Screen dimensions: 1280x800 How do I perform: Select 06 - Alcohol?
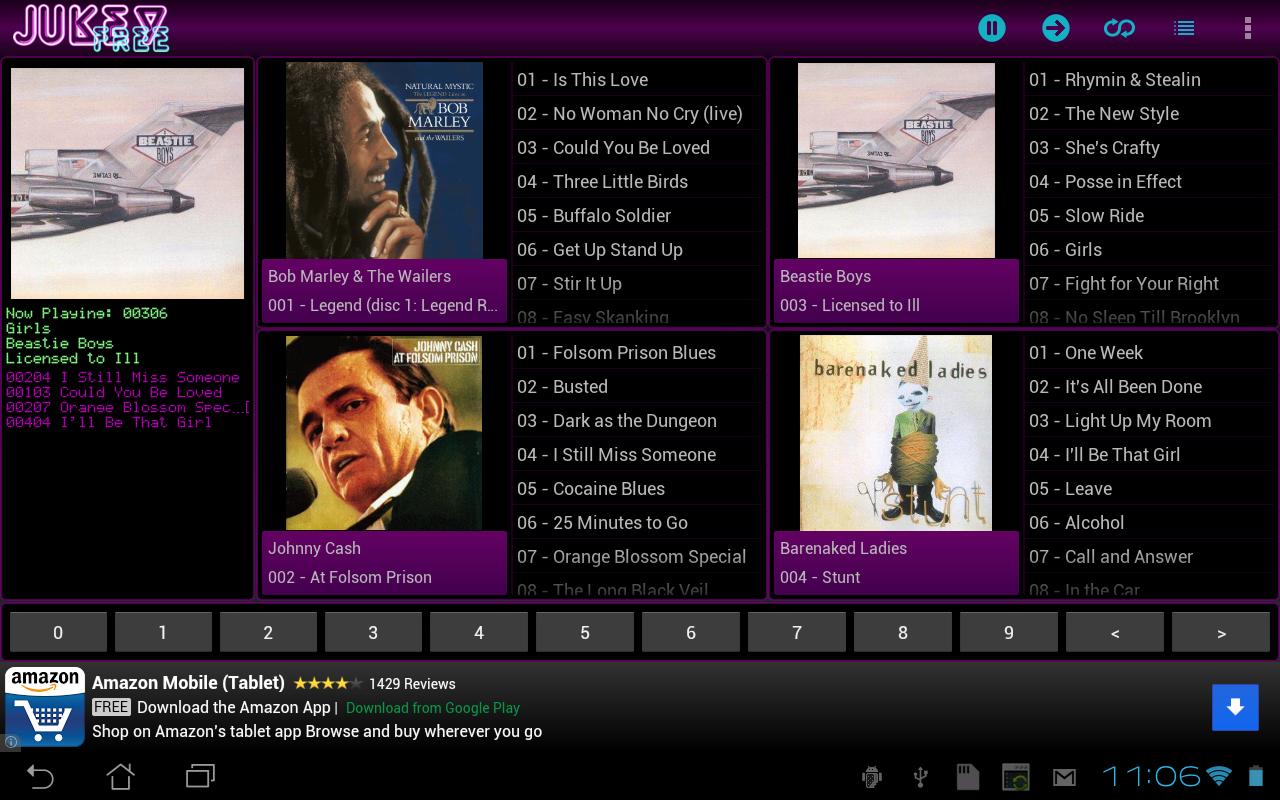1150,523
